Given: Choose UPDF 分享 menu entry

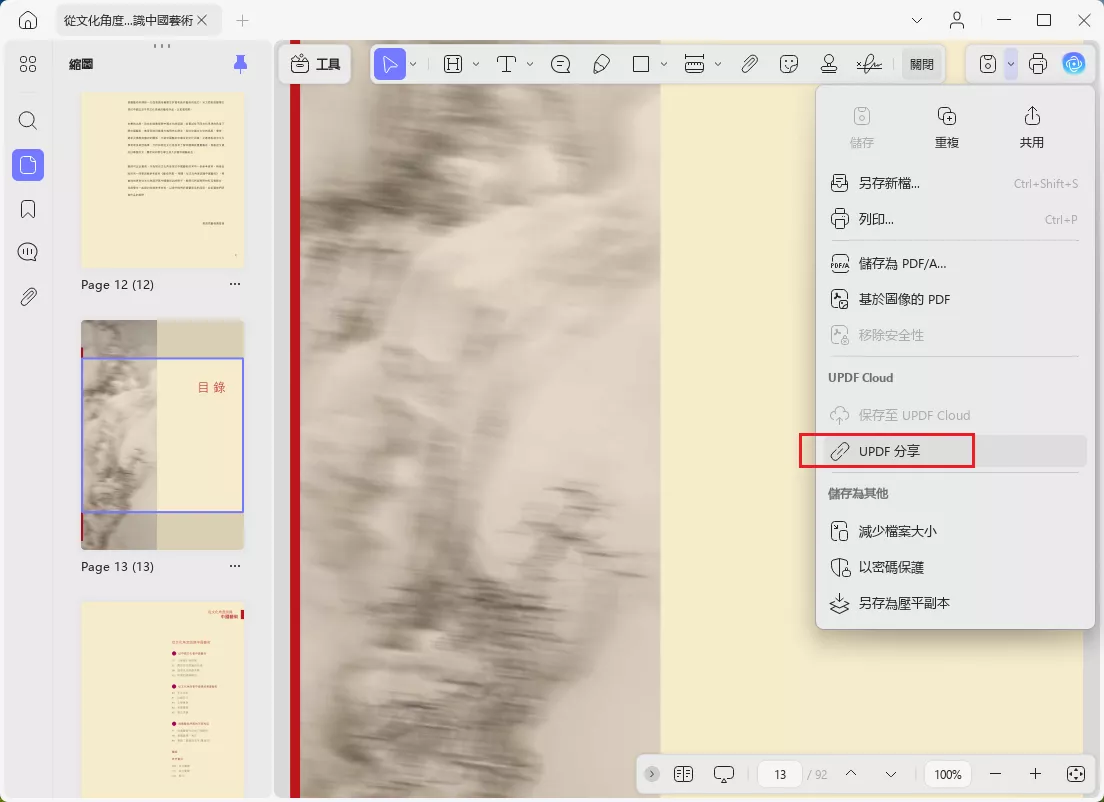Looking at the screenshot, I should point(955,451).
